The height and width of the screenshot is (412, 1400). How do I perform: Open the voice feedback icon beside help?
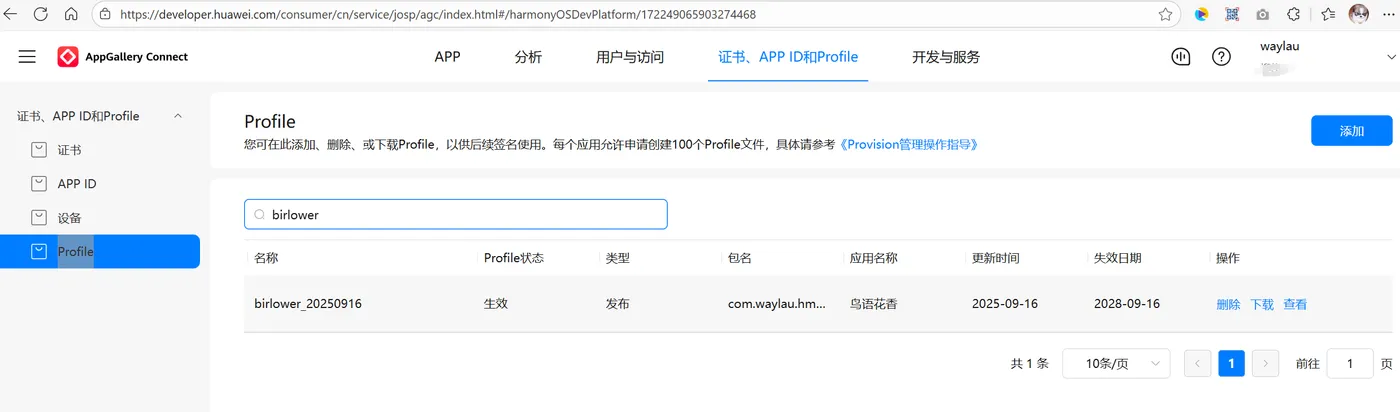(1181, 57)
